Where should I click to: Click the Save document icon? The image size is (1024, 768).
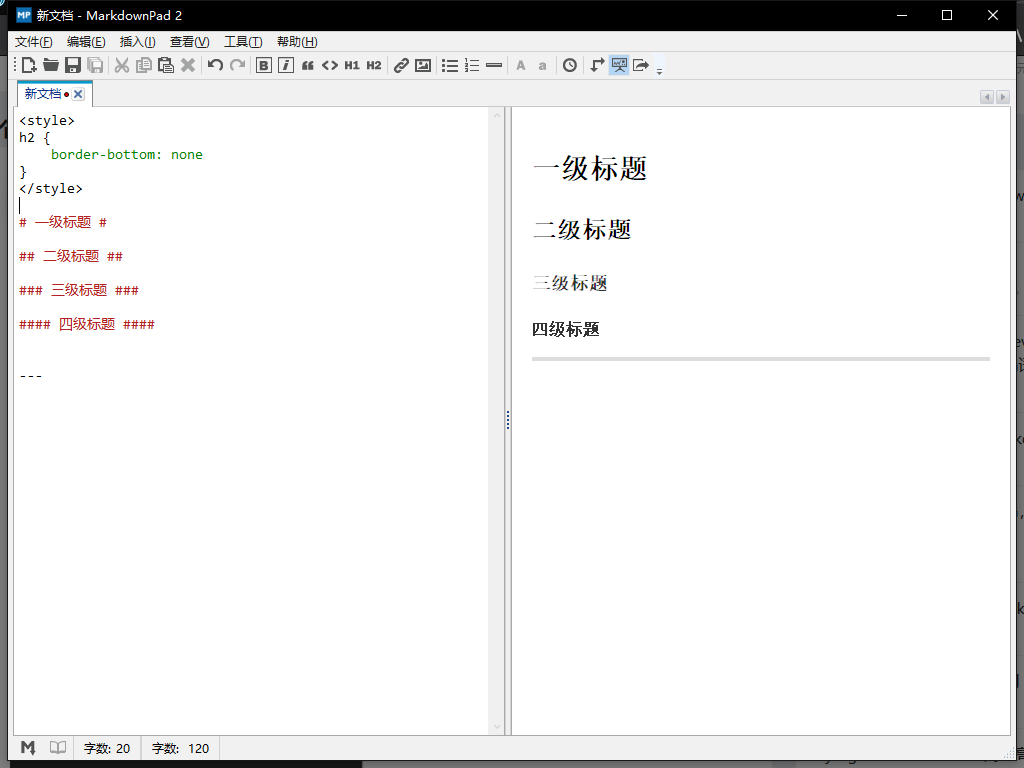73,66
